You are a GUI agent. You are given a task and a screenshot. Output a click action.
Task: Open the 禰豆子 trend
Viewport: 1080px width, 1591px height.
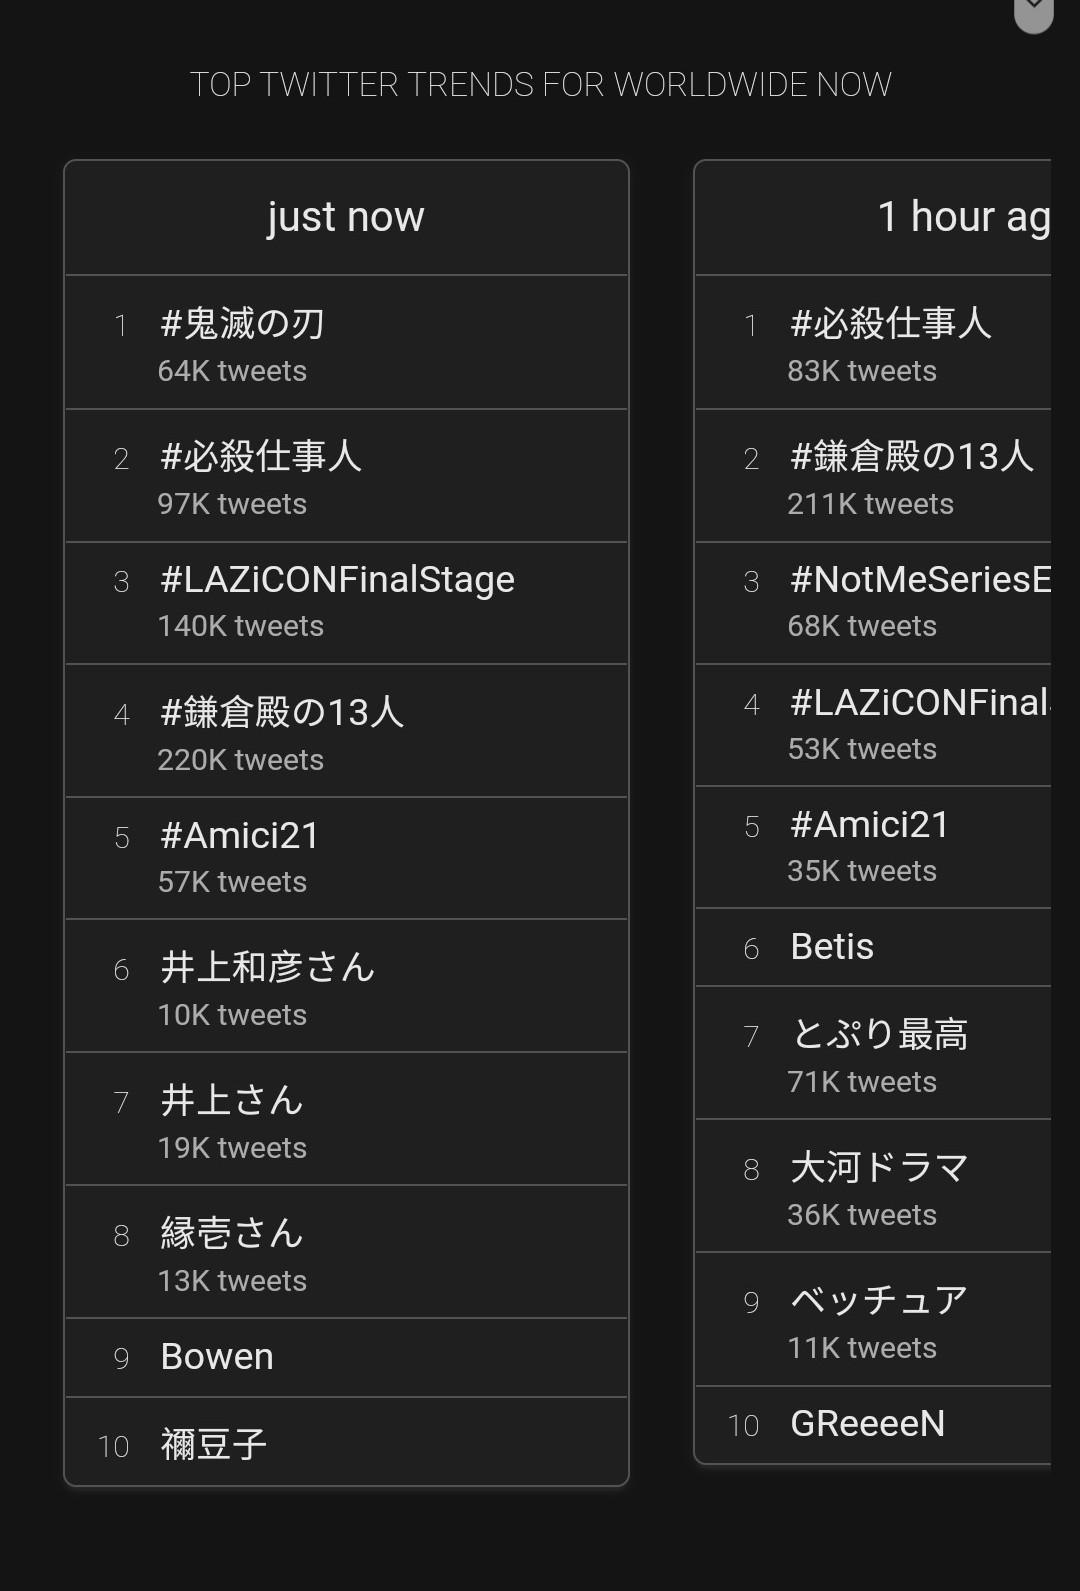(214, 1444)
